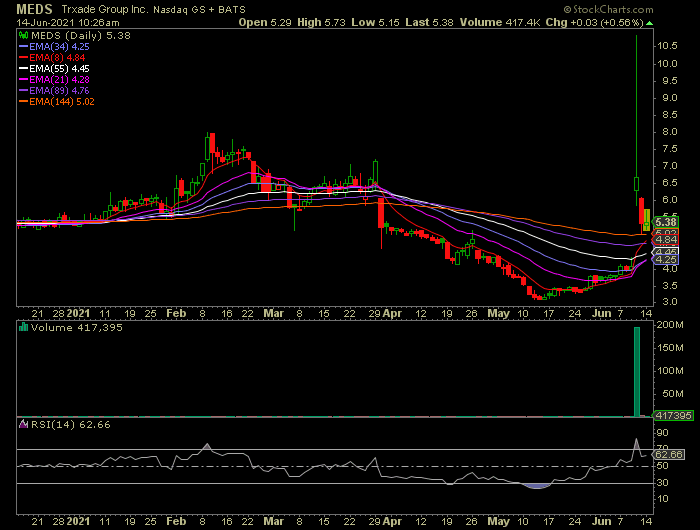Click the 14-Jun-2021 10:26am timestamp
This screenshot has height=530, width=700.
point(68,22)
